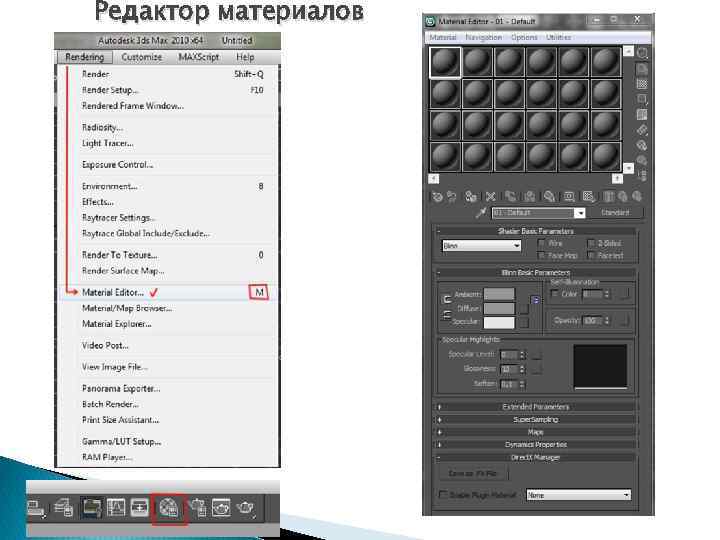
Task: Click the Put to Library icon
Action: tap(549, 197)
